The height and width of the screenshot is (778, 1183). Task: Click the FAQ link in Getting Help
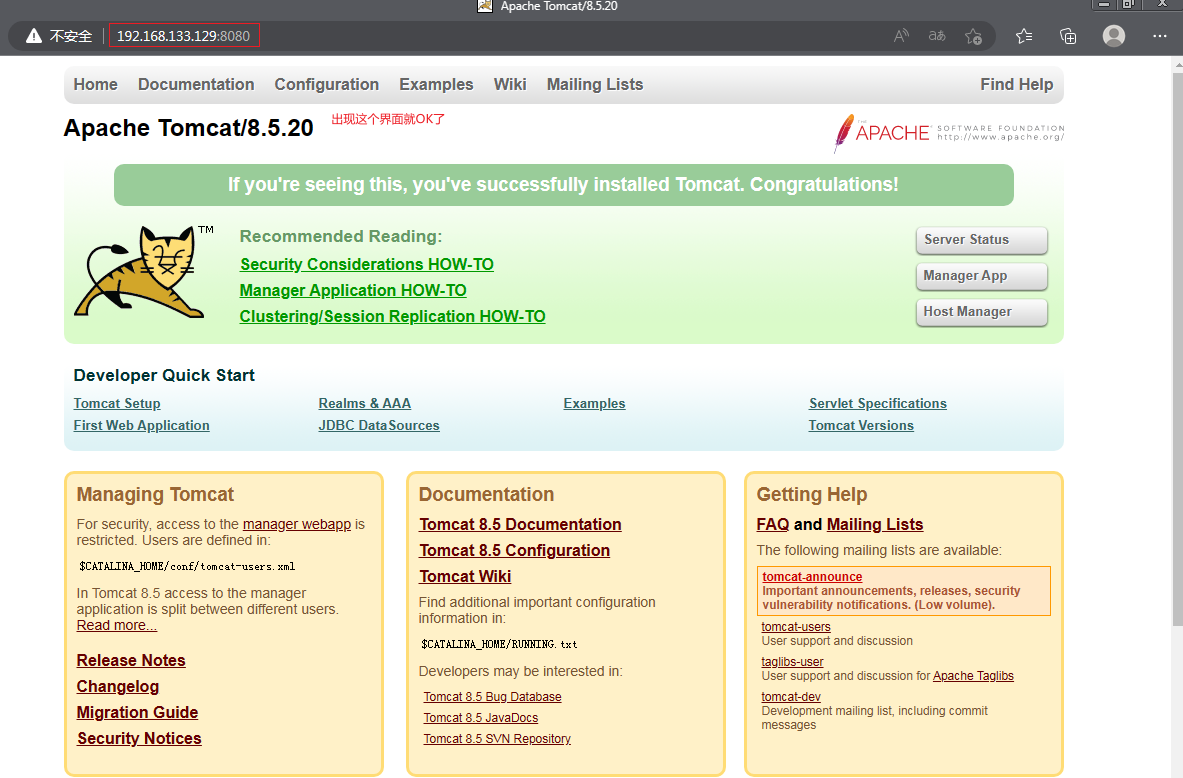point(773,524)
